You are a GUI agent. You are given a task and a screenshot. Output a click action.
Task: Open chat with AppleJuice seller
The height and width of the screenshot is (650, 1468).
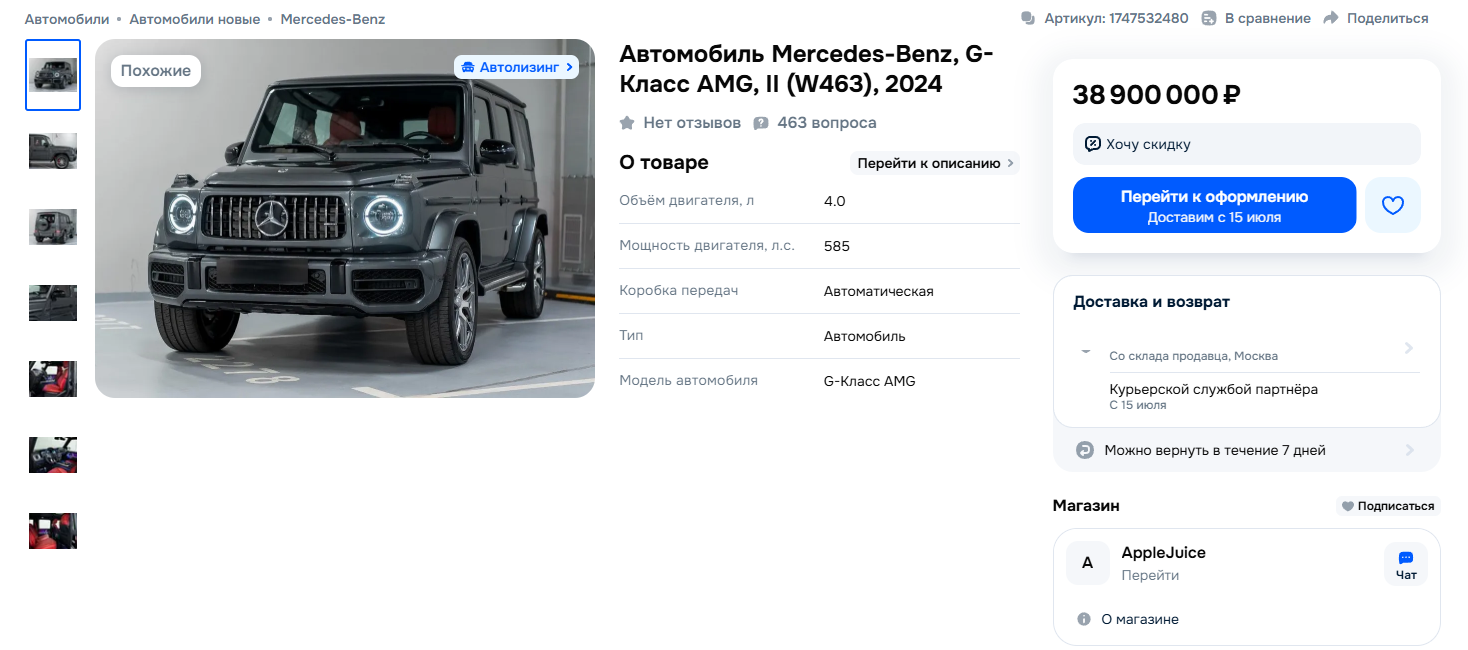(x=1406, y=564)
